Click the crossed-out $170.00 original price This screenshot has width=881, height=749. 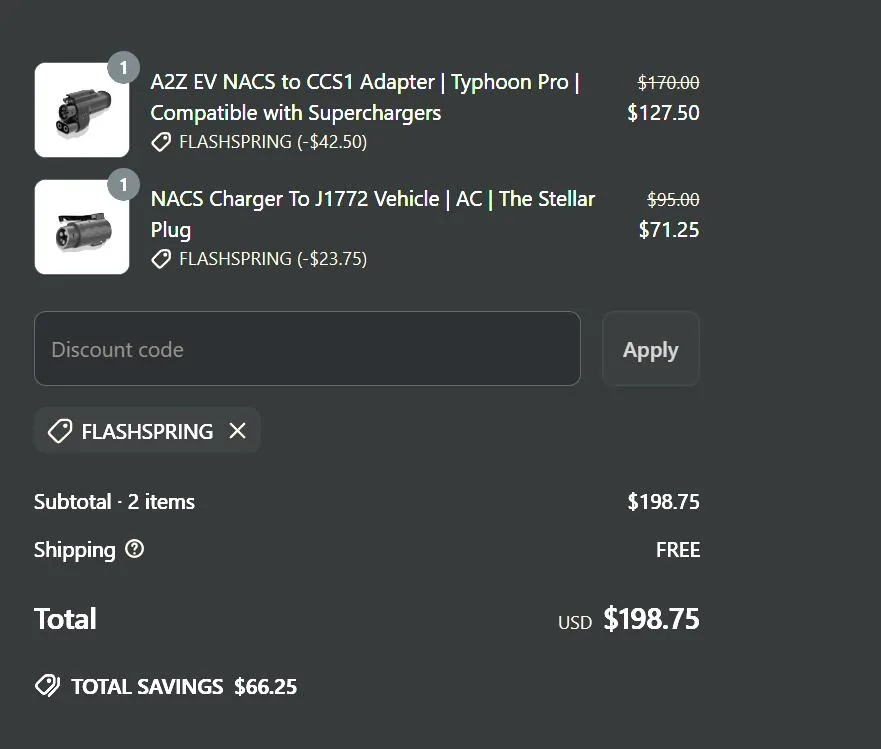(668, 83)
